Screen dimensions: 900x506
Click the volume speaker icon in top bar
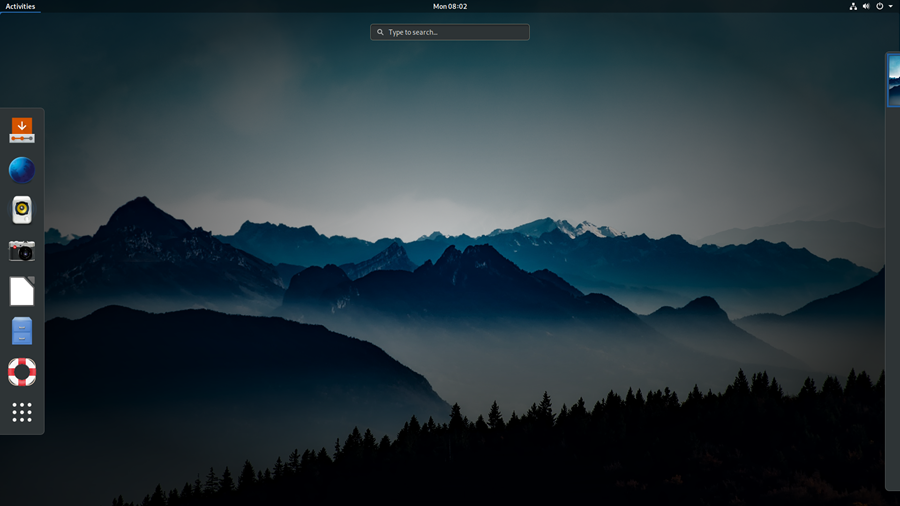[866, 6]
